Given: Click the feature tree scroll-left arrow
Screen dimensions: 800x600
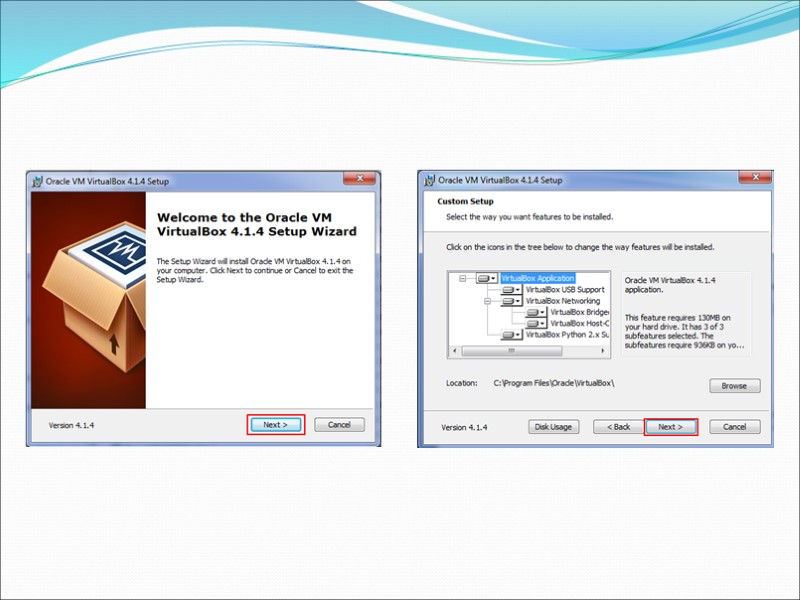Looking at the screenshot, I should point(455,351).
